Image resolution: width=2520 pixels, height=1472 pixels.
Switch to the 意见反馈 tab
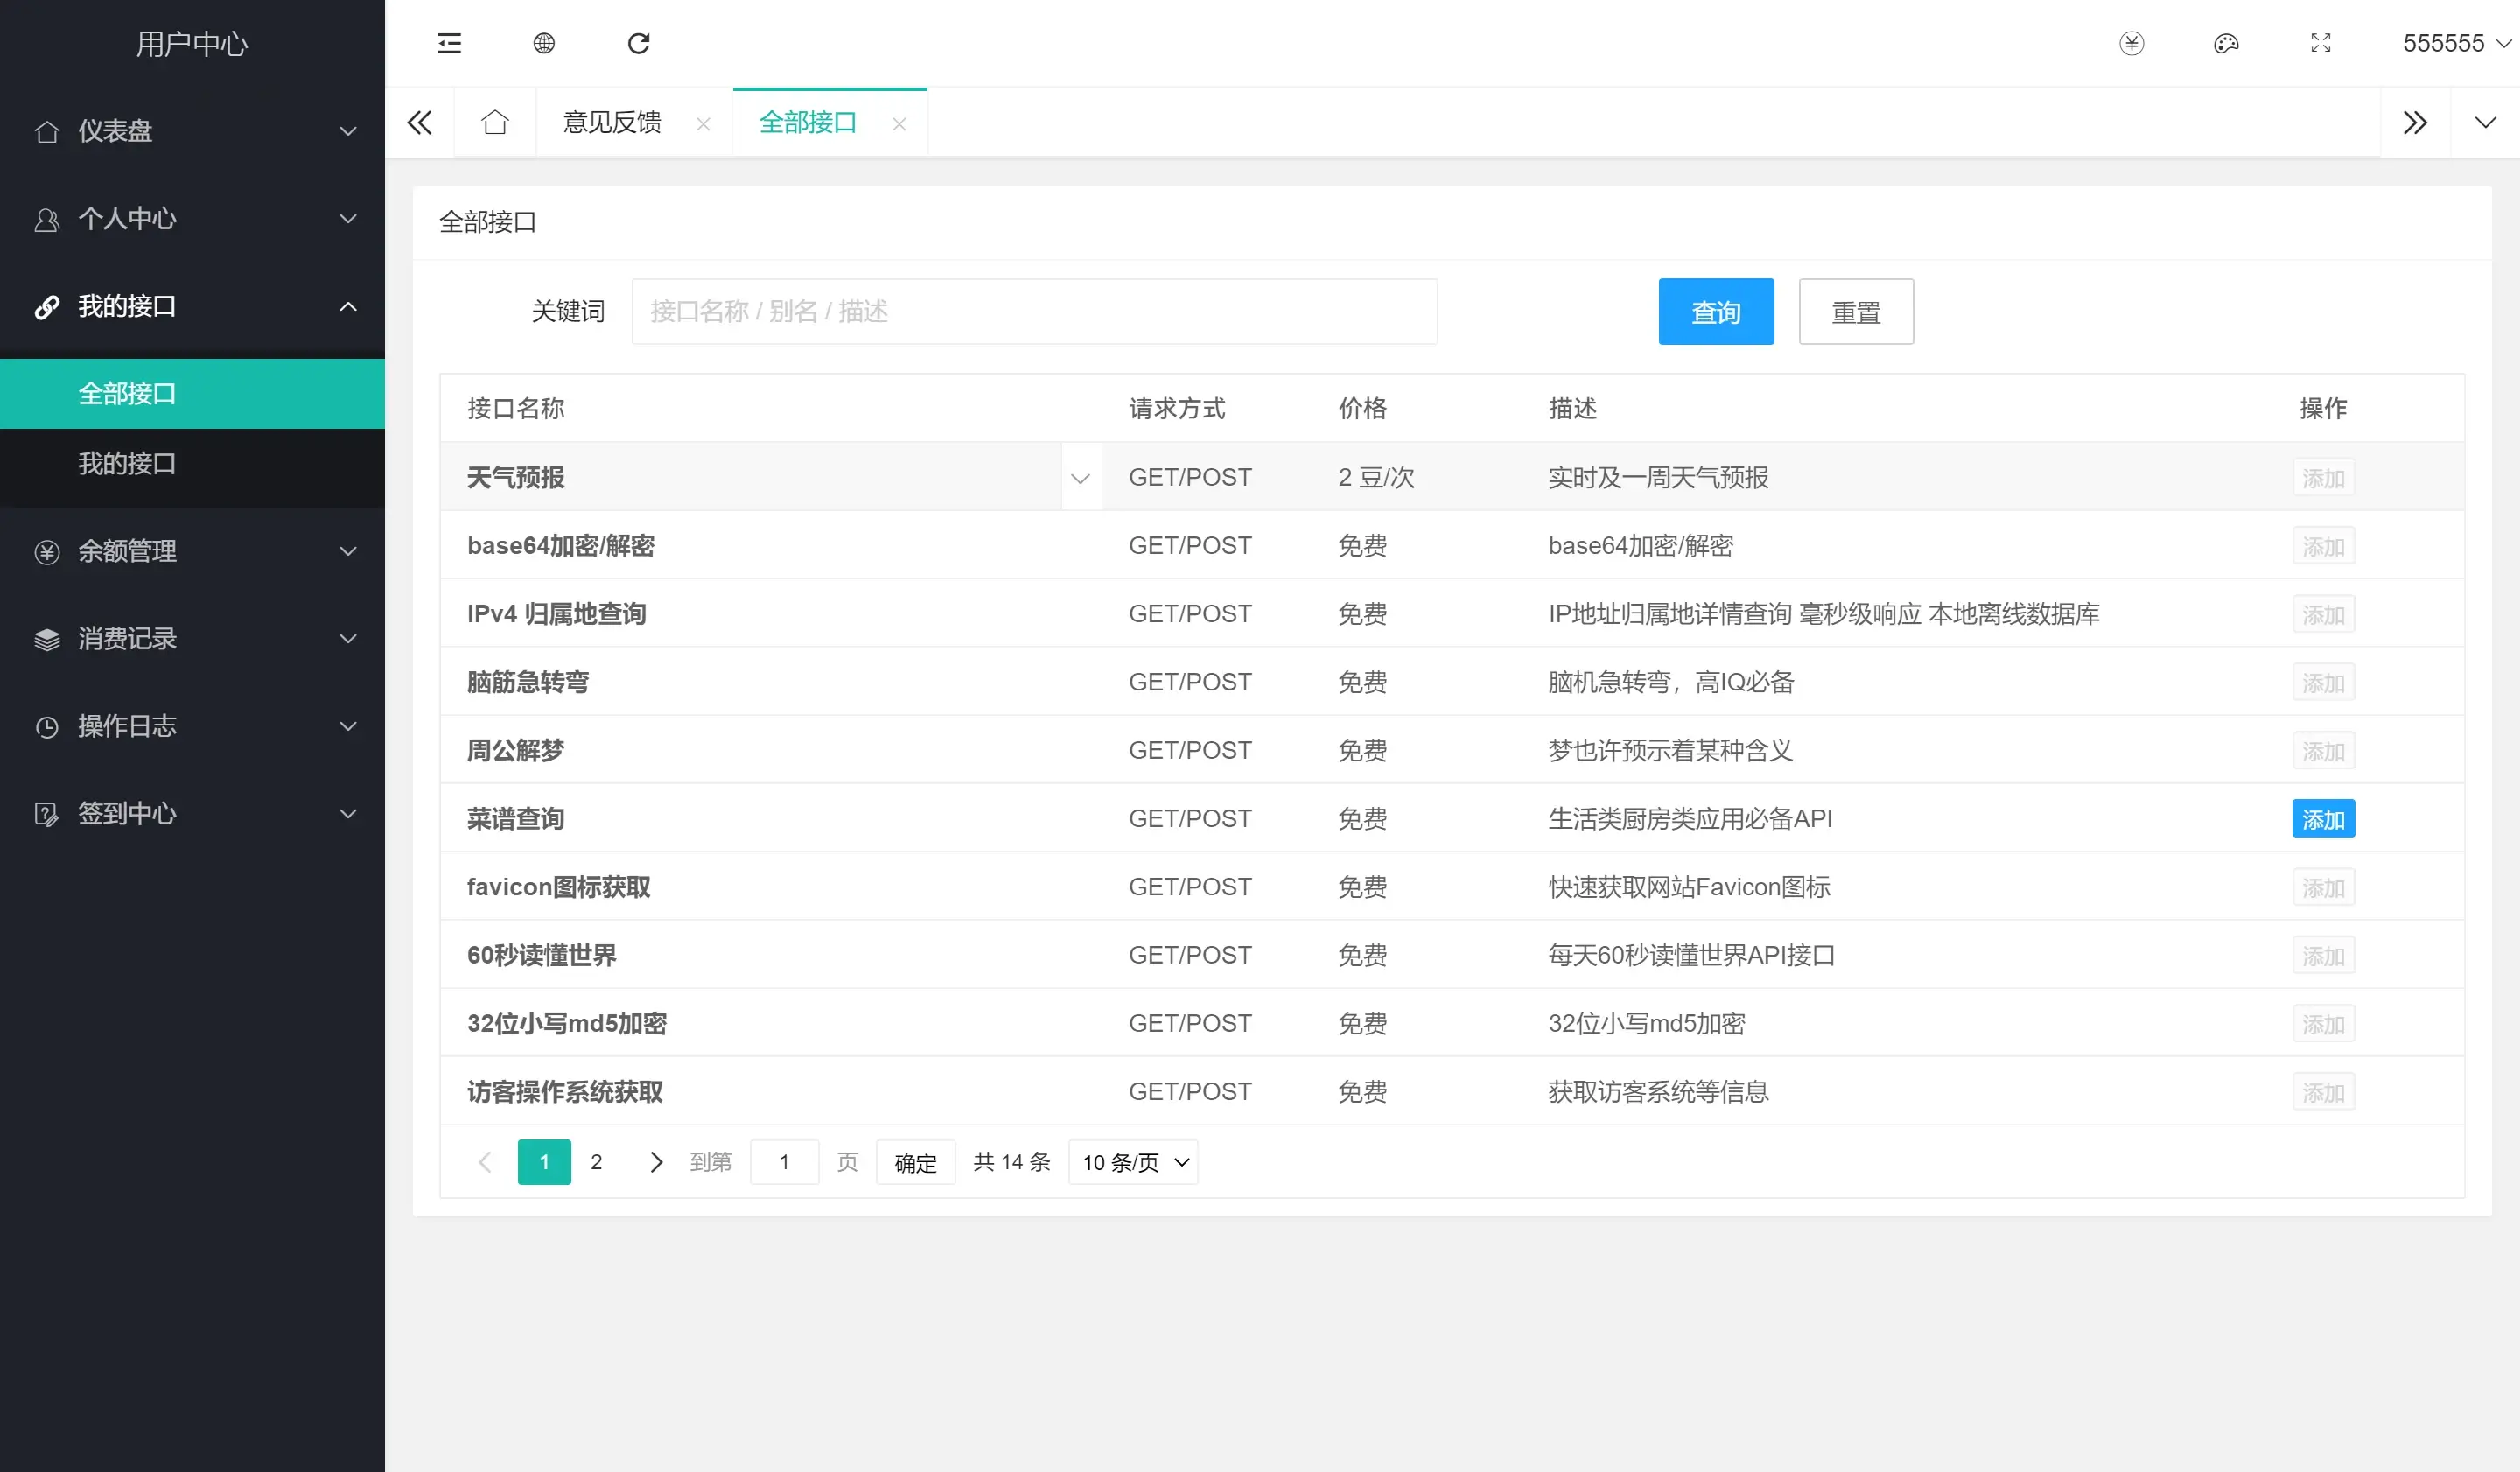click(x=612, y=122)
